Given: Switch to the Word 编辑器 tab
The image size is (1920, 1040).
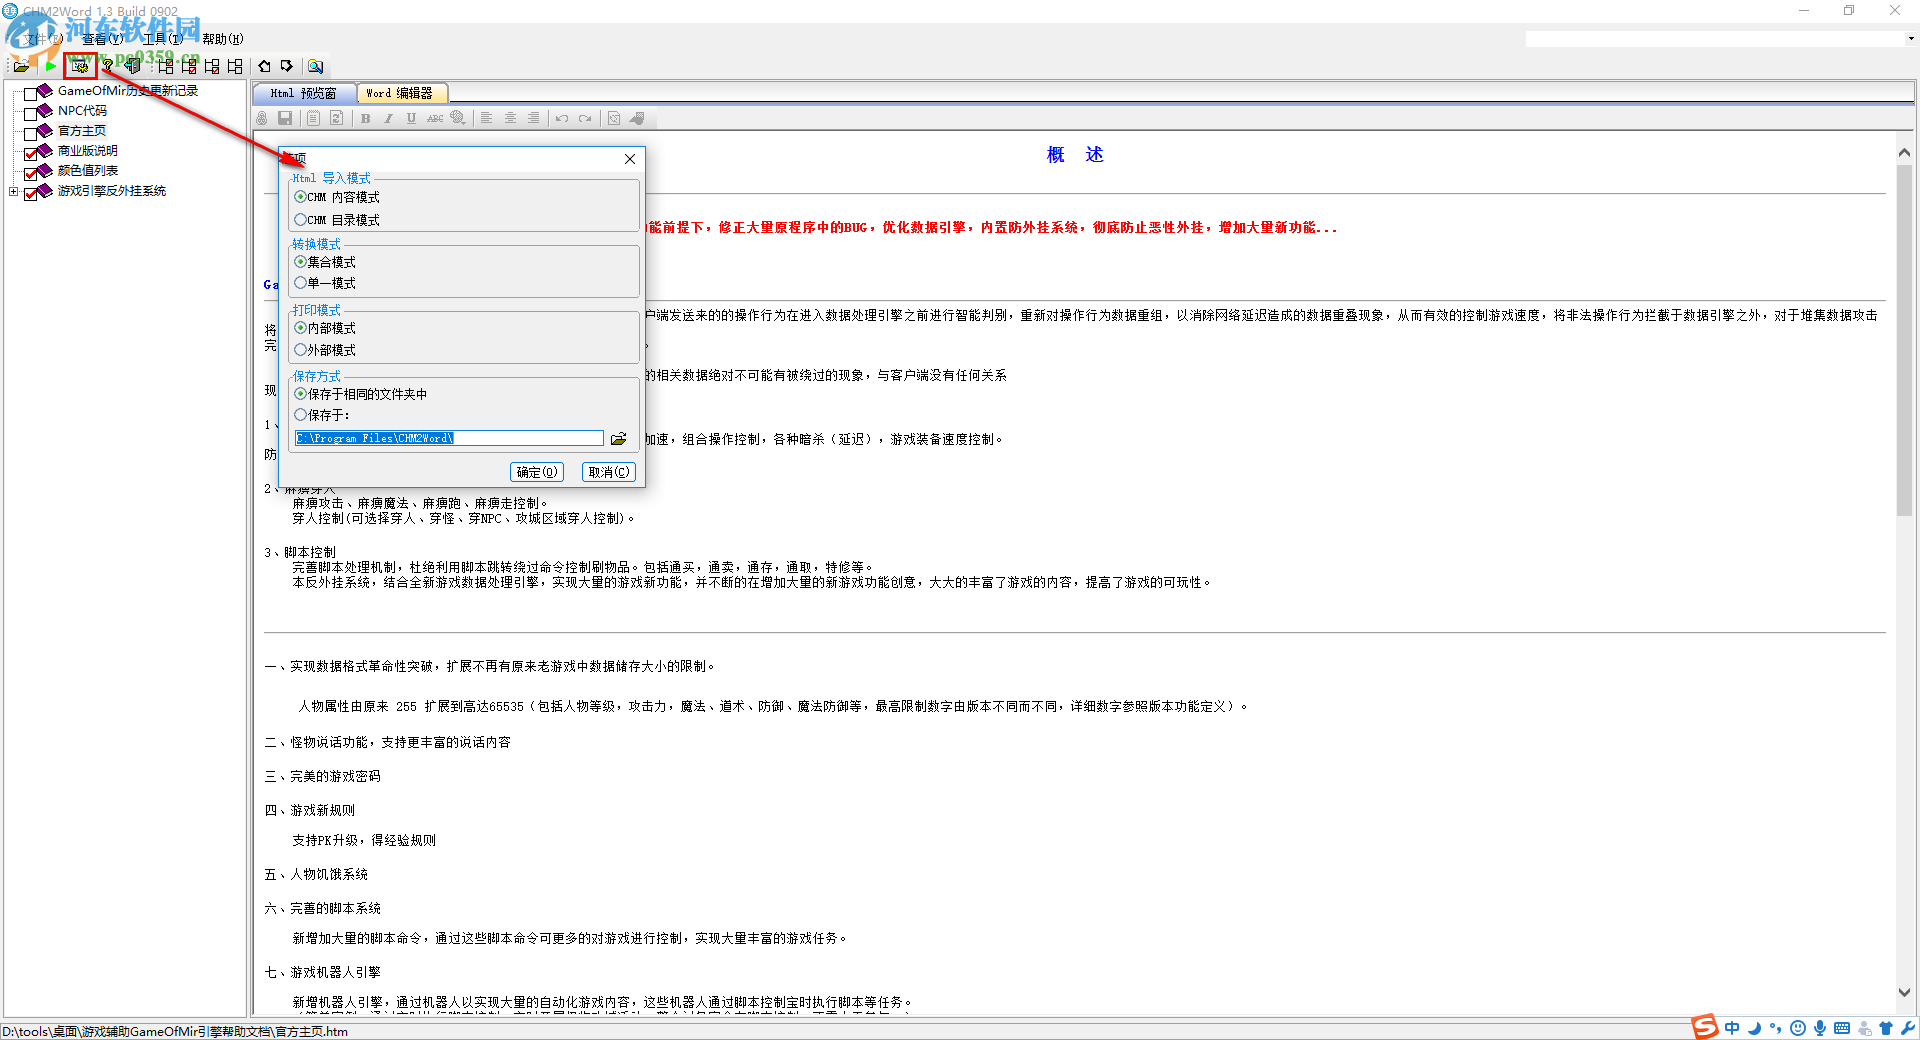Looking at the screenshot, I should pos(400,93).
